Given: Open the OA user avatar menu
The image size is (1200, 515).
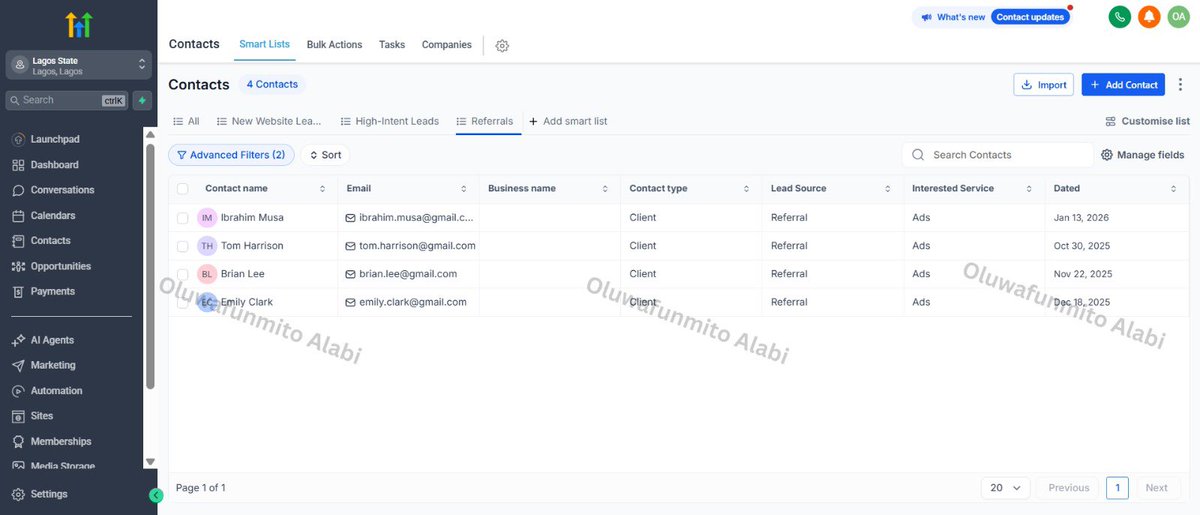Looking at the screenshot, I should [1178, 17].
